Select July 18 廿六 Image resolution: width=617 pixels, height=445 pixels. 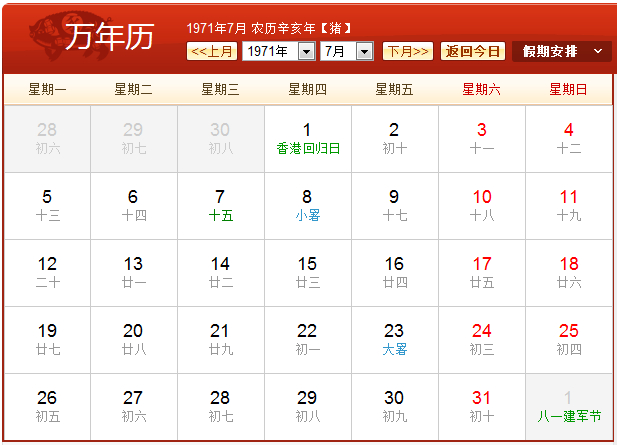click(569, 273)
